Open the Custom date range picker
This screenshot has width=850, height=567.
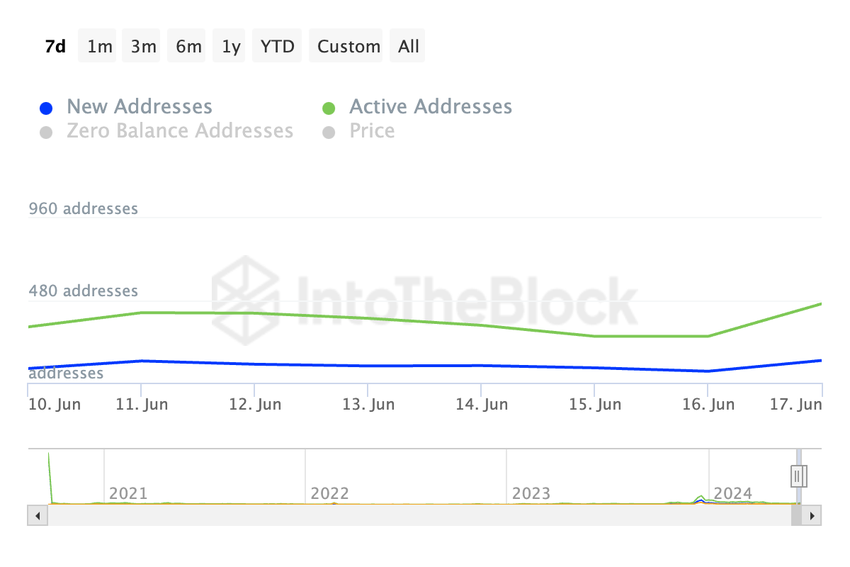point(349,46)
